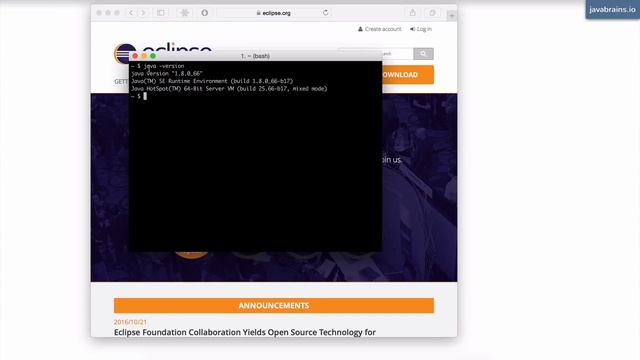The height and width of the screenshot is (360, 640).
Task: Click the website search magnifier button
Action: click(423, 53)
